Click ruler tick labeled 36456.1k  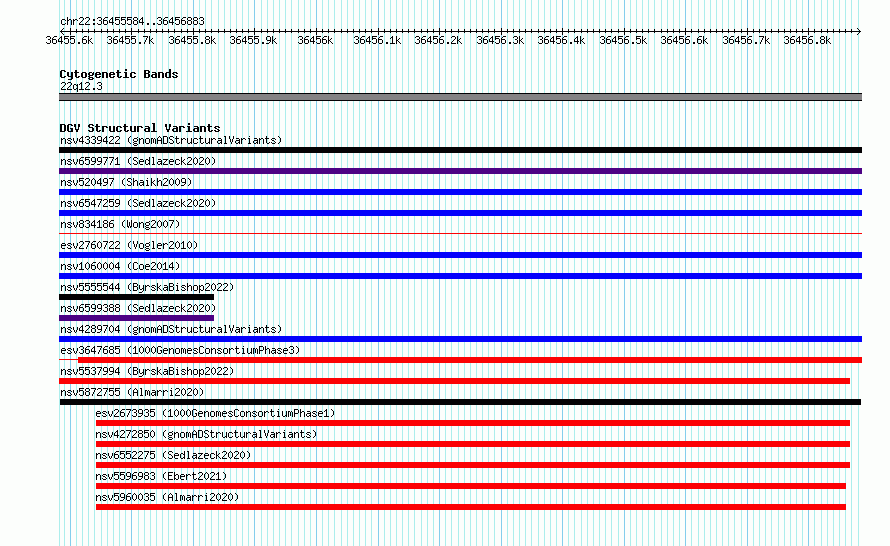377,40
